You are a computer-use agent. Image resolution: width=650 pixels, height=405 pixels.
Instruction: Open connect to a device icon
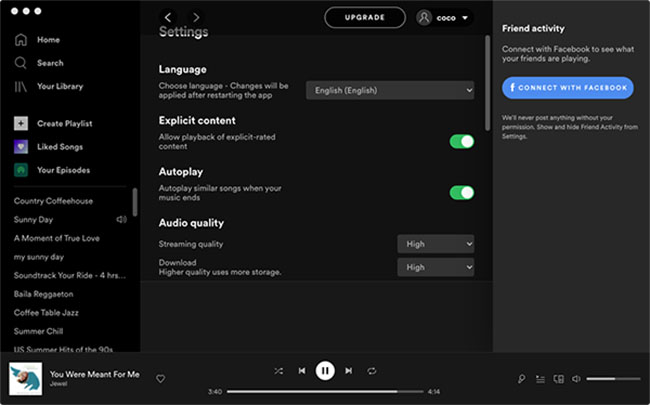[x=558, y=379]
